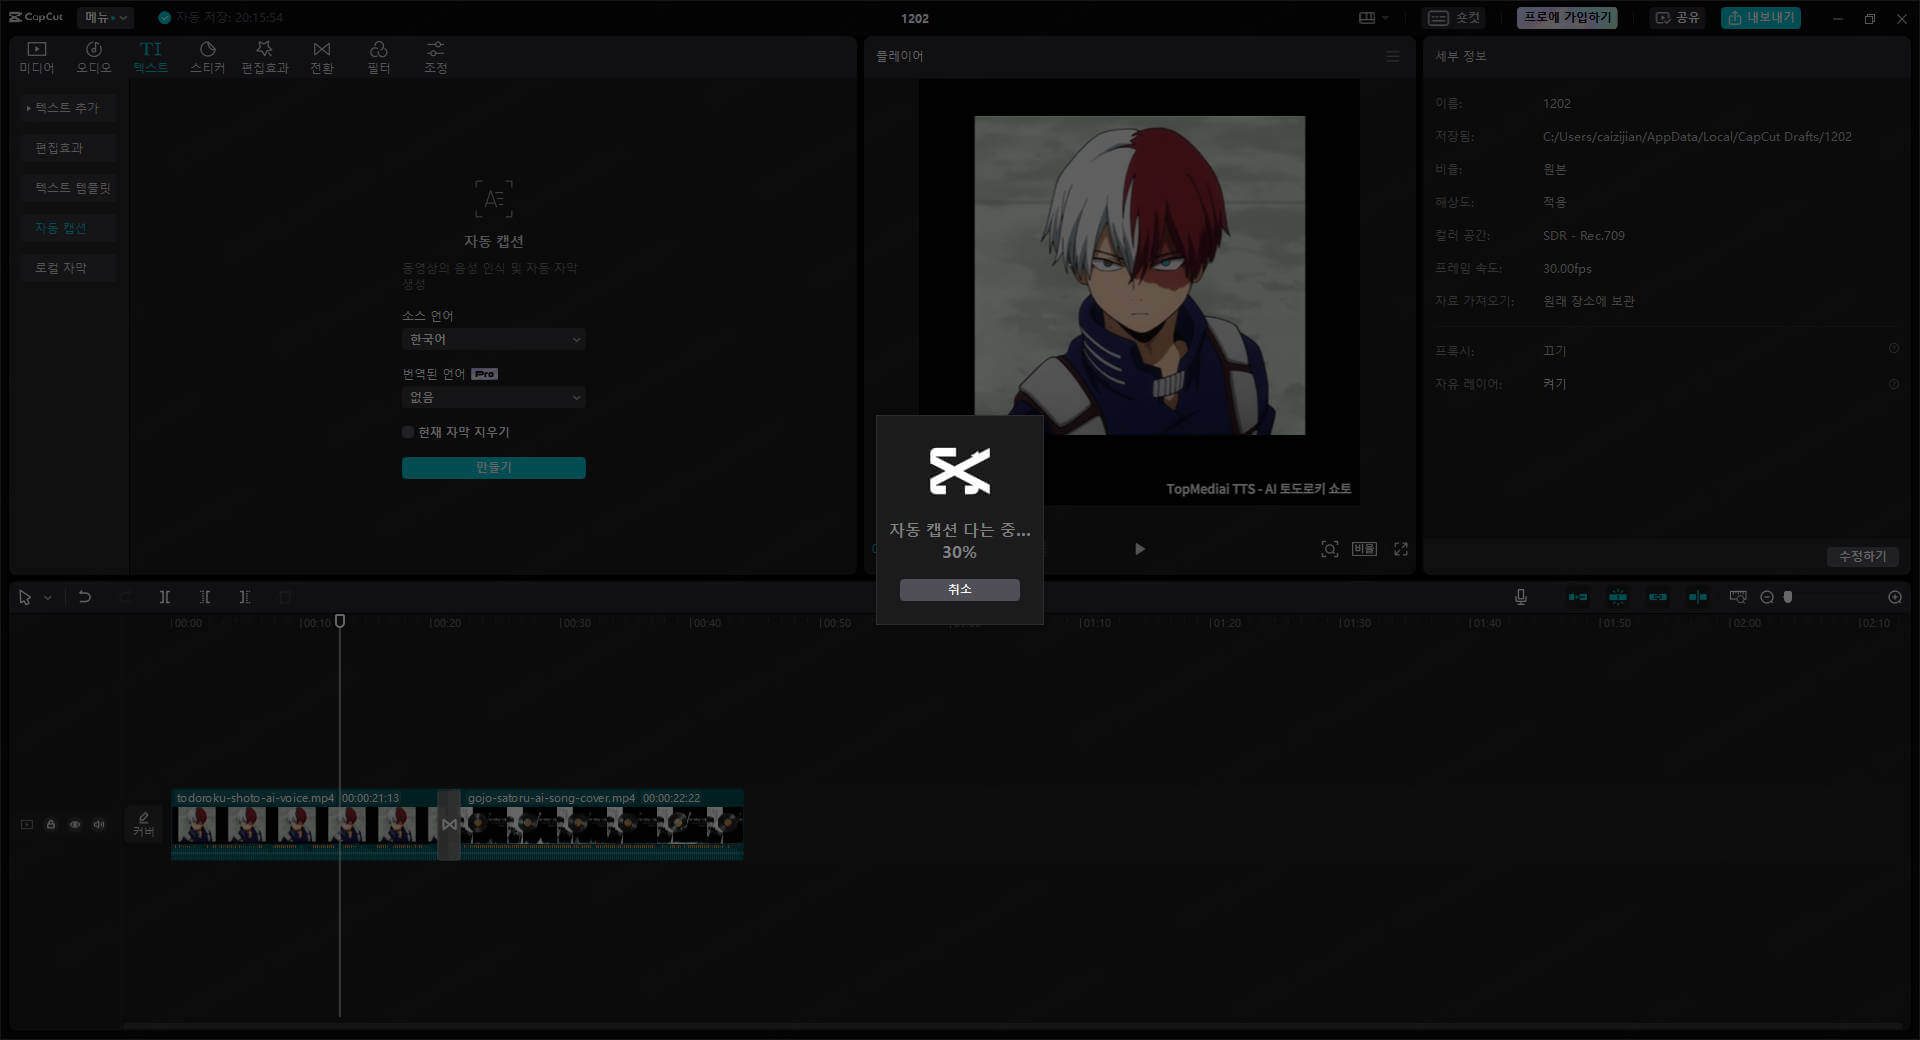Click the SDR - Rec.709 color space value
Viewport: 1920px width, 1040px height.
click(1584, 236)
